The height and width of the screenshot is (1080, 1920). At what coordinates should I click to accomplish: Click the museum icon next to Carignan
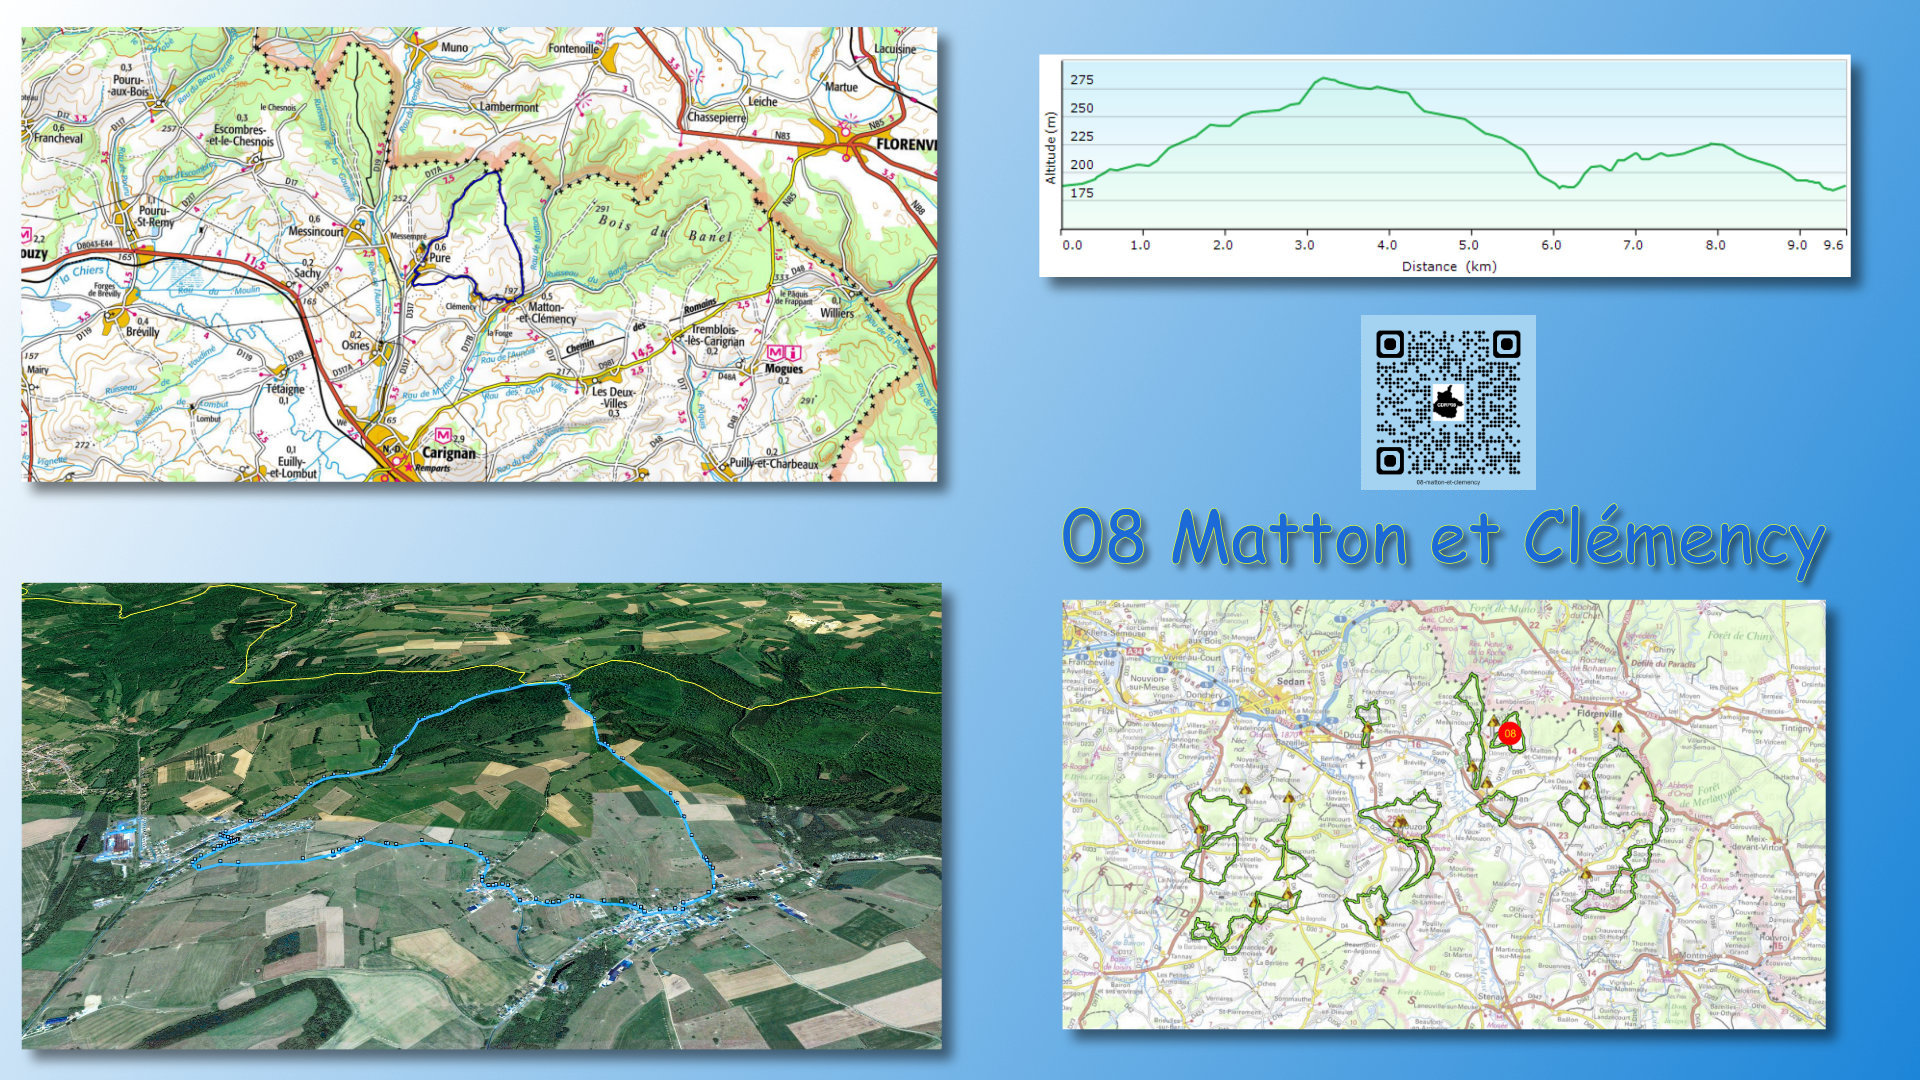tap(443, 436)
